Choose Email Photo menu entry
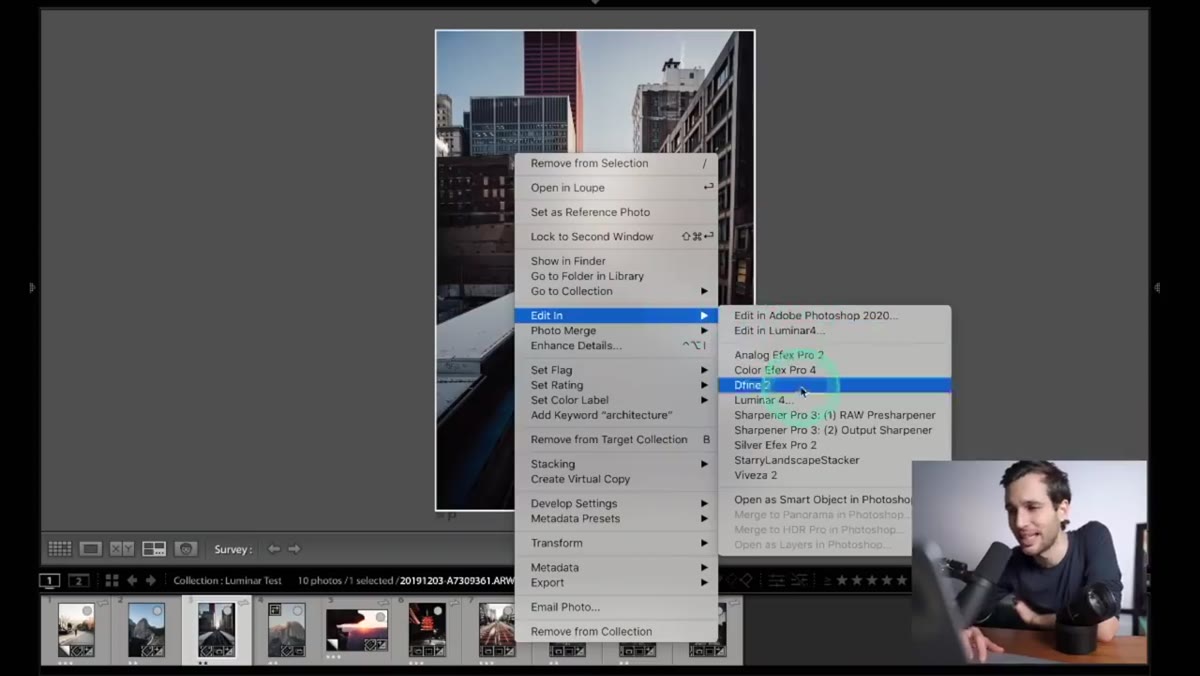This screenshot has width=1200, height=676. click(x=616, y=607)
